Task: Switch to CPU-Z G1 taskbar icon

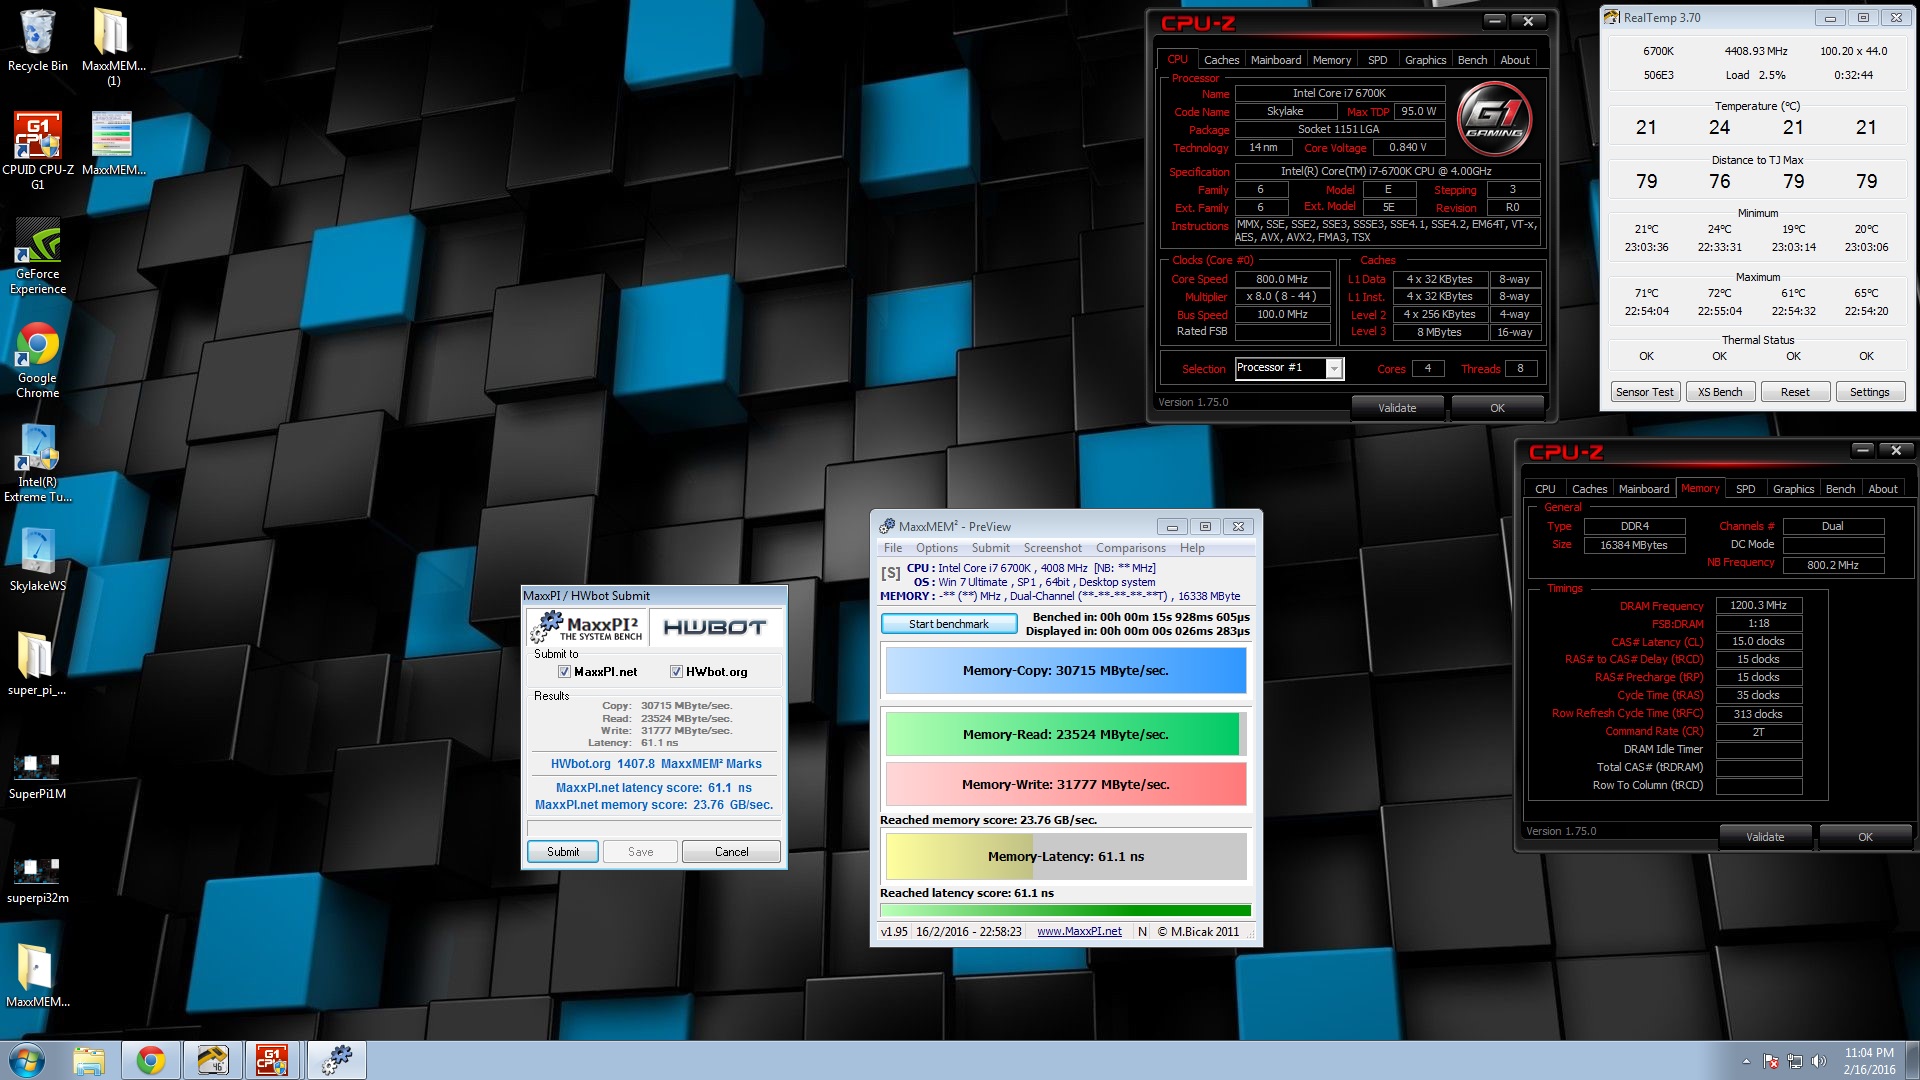Action: [x=273, y=1060]
